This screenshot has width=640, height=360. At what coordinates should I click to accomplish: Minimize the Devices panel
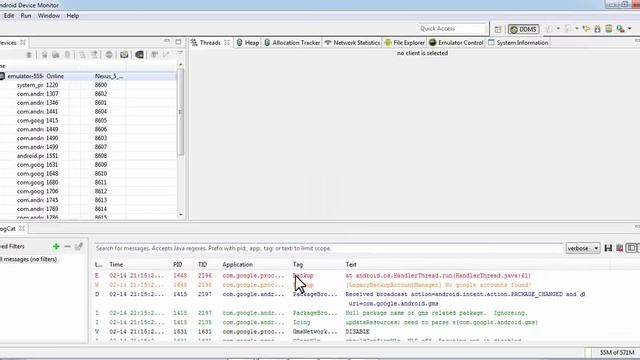[x=167, y=42]
